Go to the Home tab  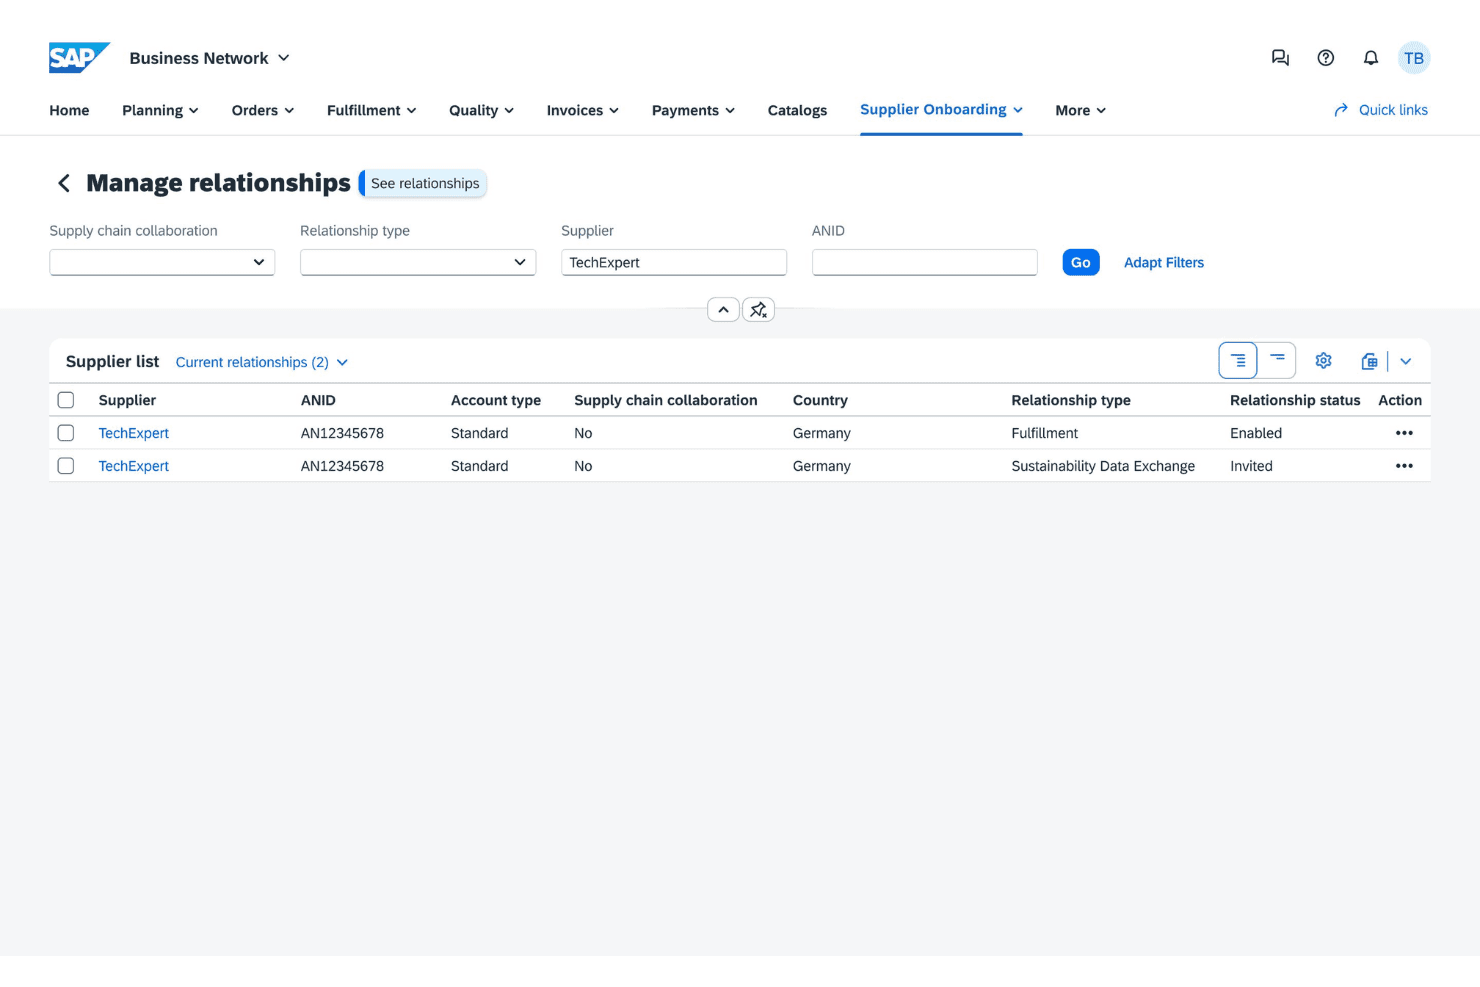tap(69, 110)
